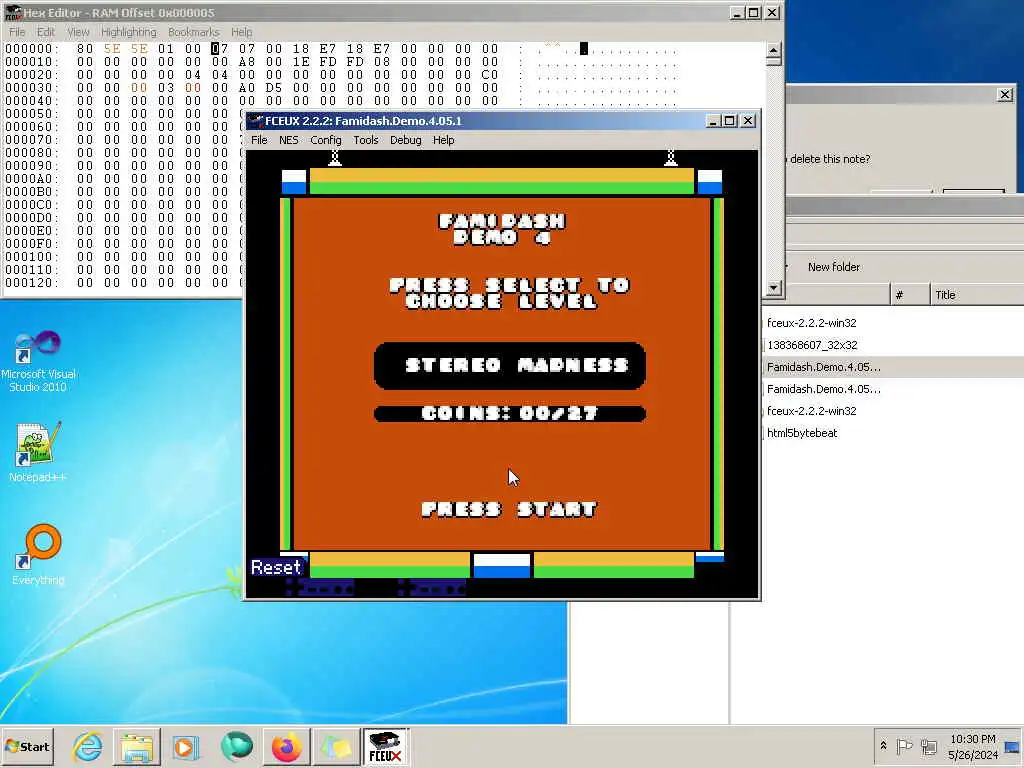Select first fceux-2.2.2-win32 file entry
This screenshot has height=768, width=1024.
812,323
